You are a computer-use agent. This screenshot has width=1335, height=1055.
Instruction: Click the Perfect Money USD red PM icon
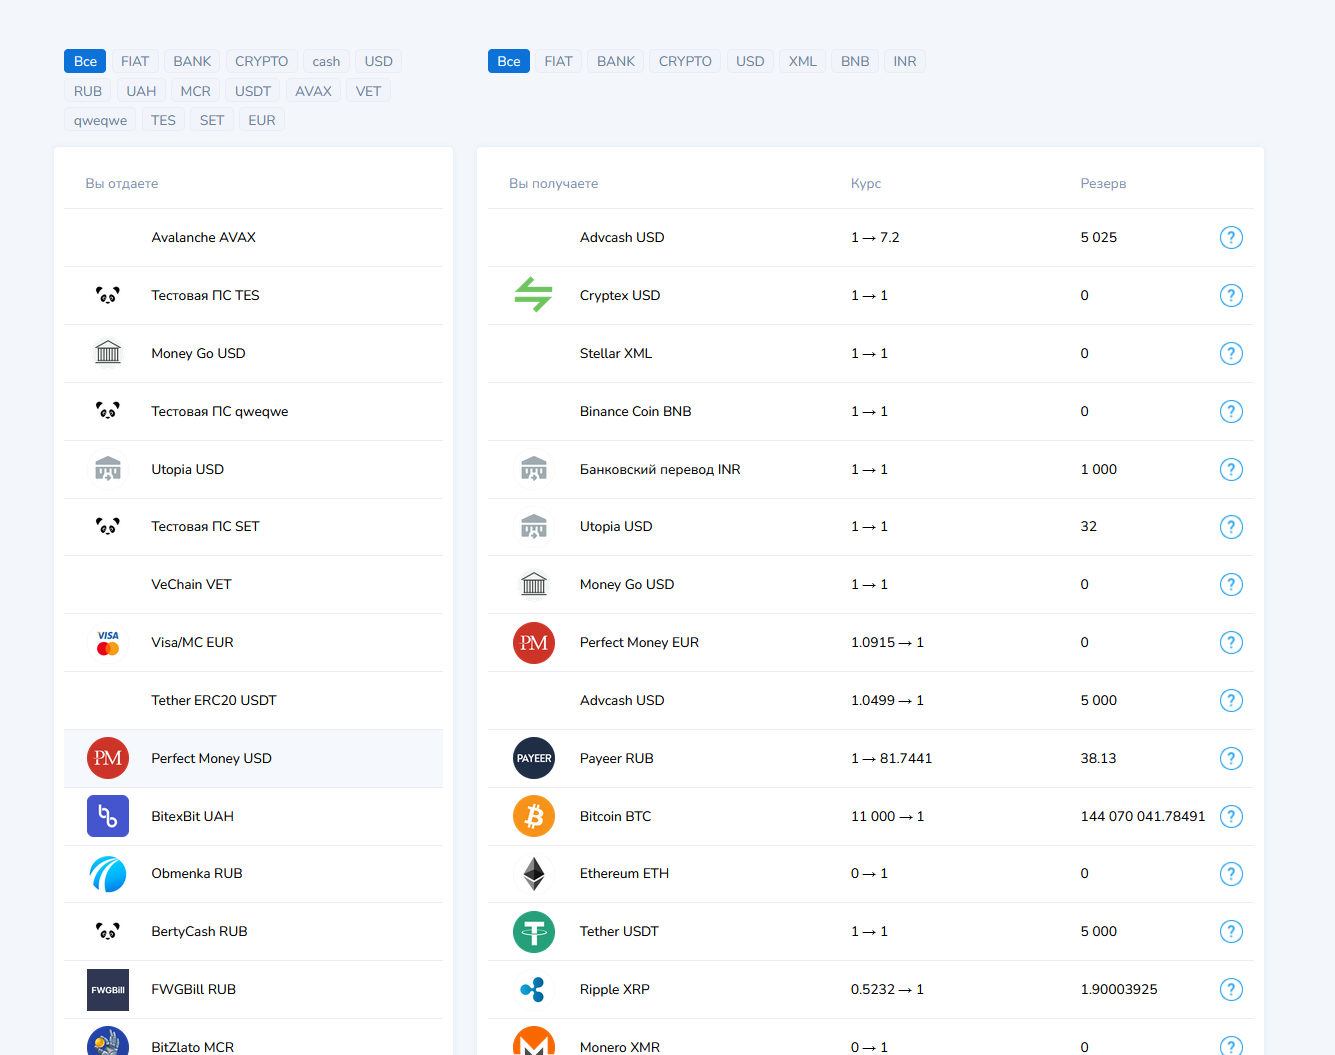click(108, 758)
